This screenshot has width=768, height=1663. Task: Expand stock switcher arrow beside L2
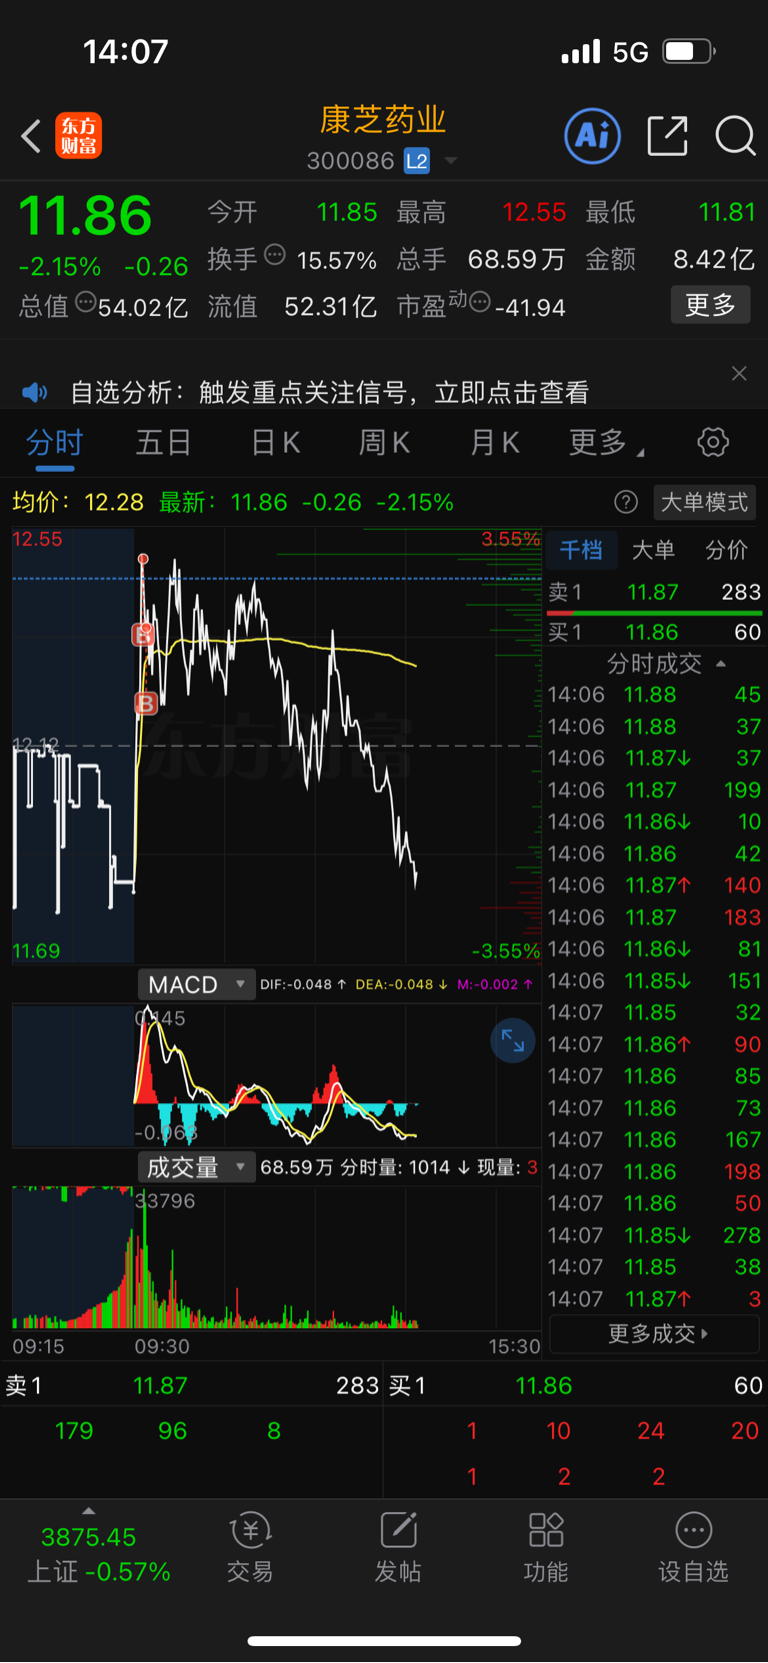coord(451,161)
